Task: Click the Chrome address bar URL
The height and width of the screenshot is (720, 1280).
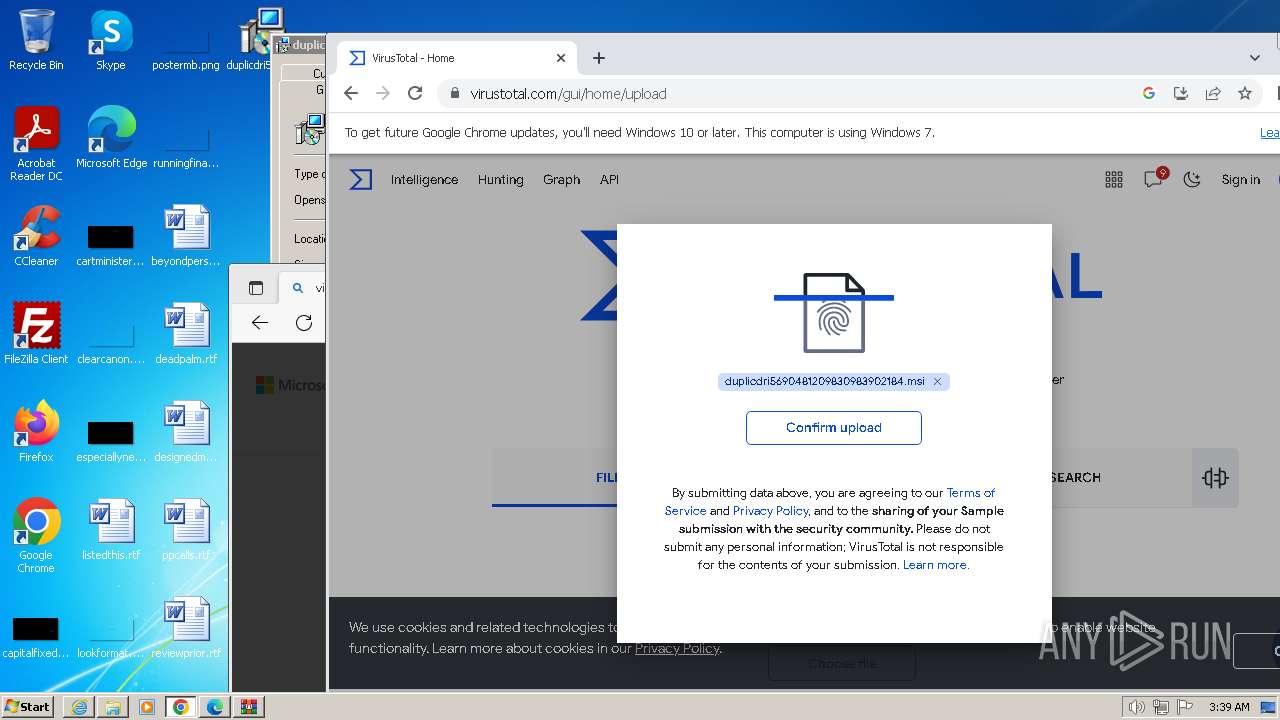Action: [x=568, y=94]
